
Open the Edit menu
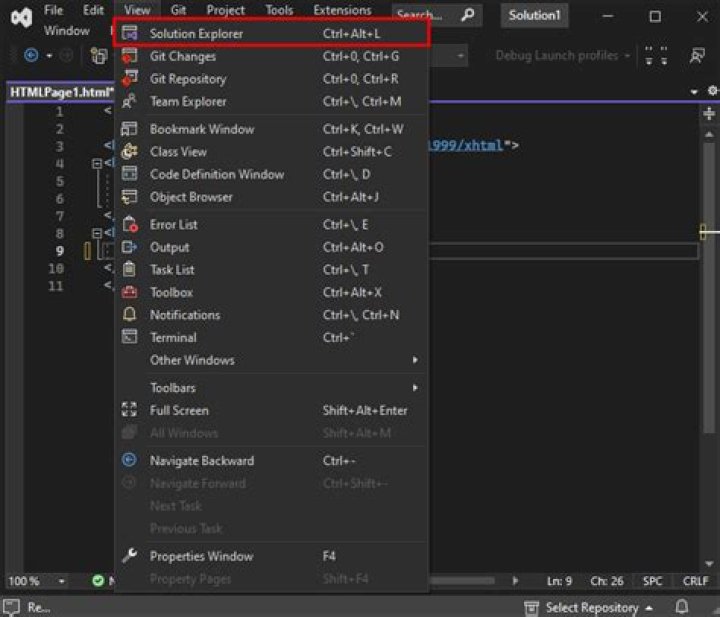(93, 10)
